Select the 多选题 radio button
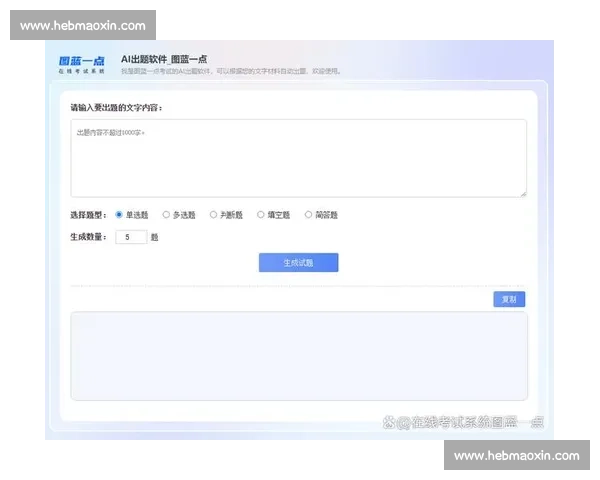Image resolution: width=600 pixels, height=480 pixels. tap(166, 215)
